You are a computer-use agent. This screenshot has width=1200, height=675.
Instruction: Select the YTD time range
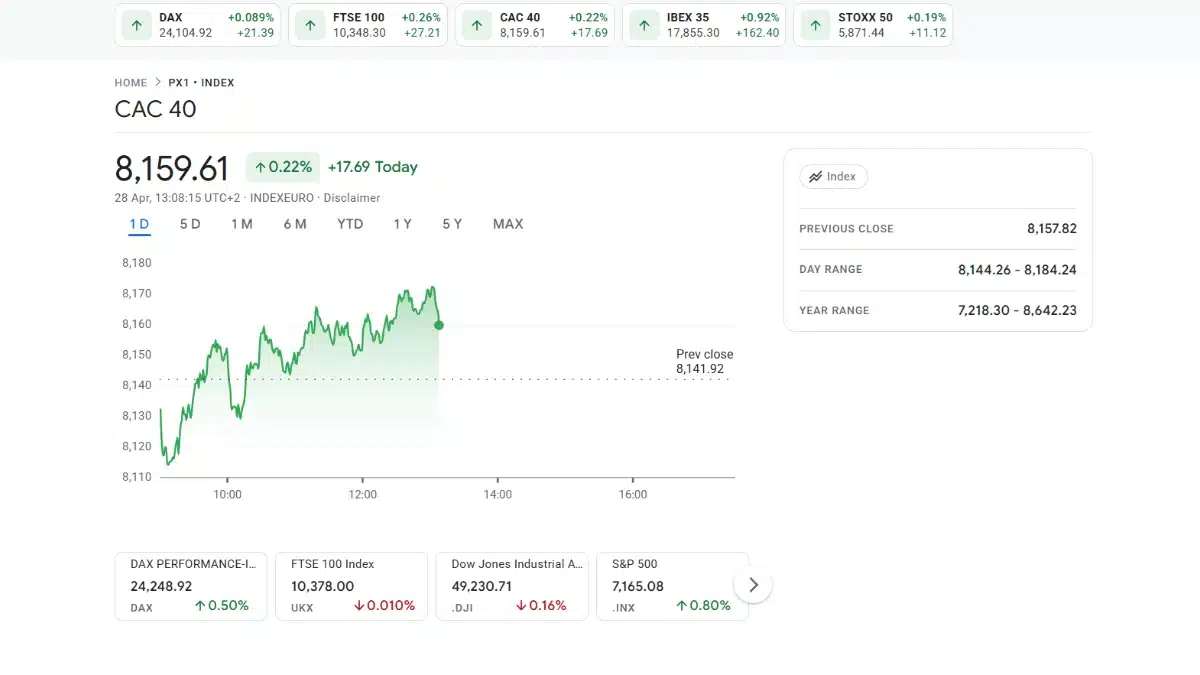[349, 224]
